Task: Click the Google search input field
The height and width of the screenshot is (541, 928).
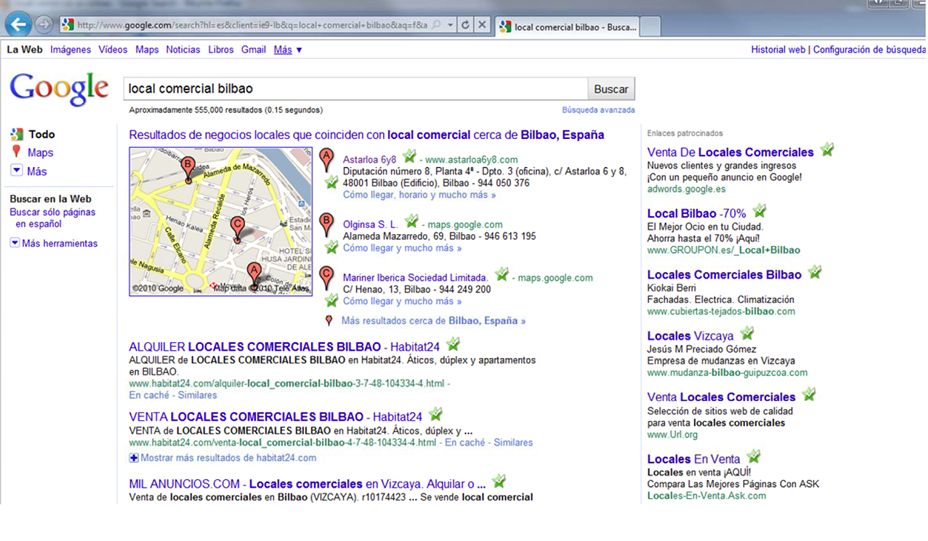Action: click(356, 89)
